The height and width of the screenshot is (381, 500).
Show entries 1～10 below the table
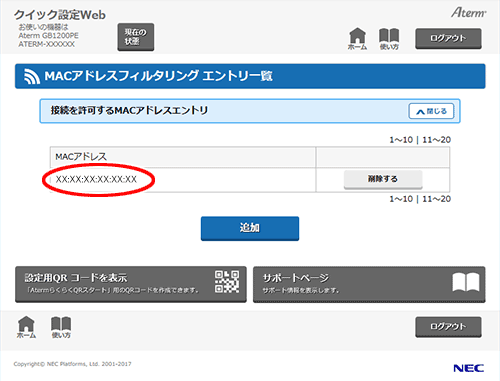pyautogui.click(x=401, y=199)
